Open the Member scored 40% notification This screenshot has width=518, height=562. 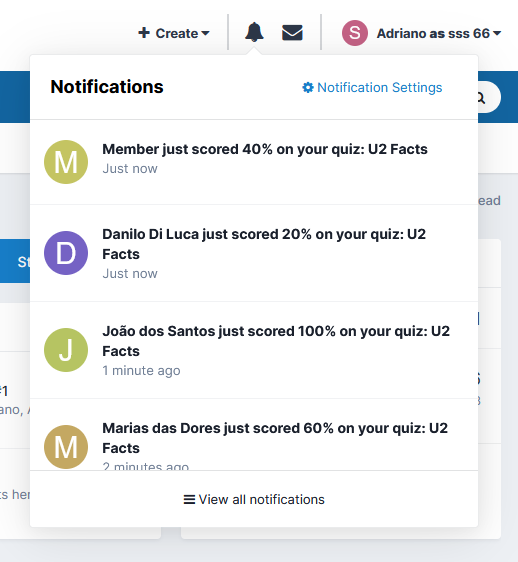254,162
